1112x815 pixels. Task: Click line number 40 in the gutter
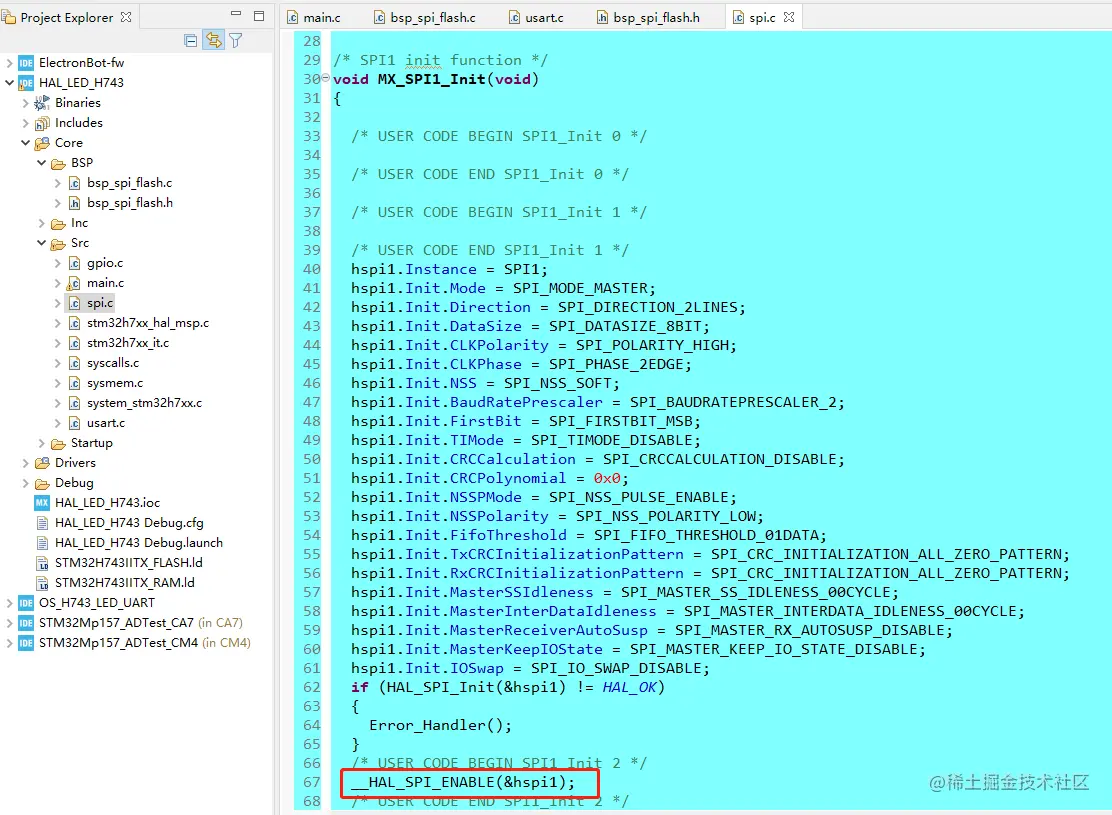point(311,269)
